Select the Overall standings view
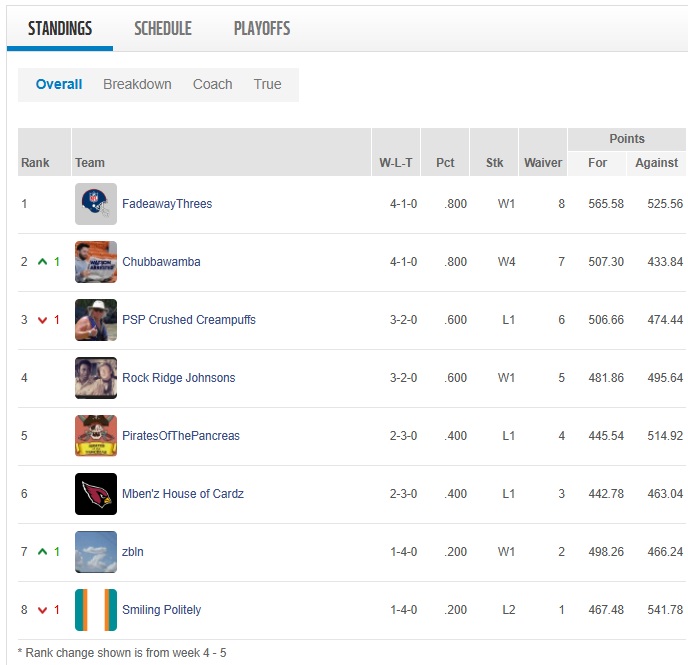Image resolution: width=688 pixels, height=665 pixels. (59, 85)
